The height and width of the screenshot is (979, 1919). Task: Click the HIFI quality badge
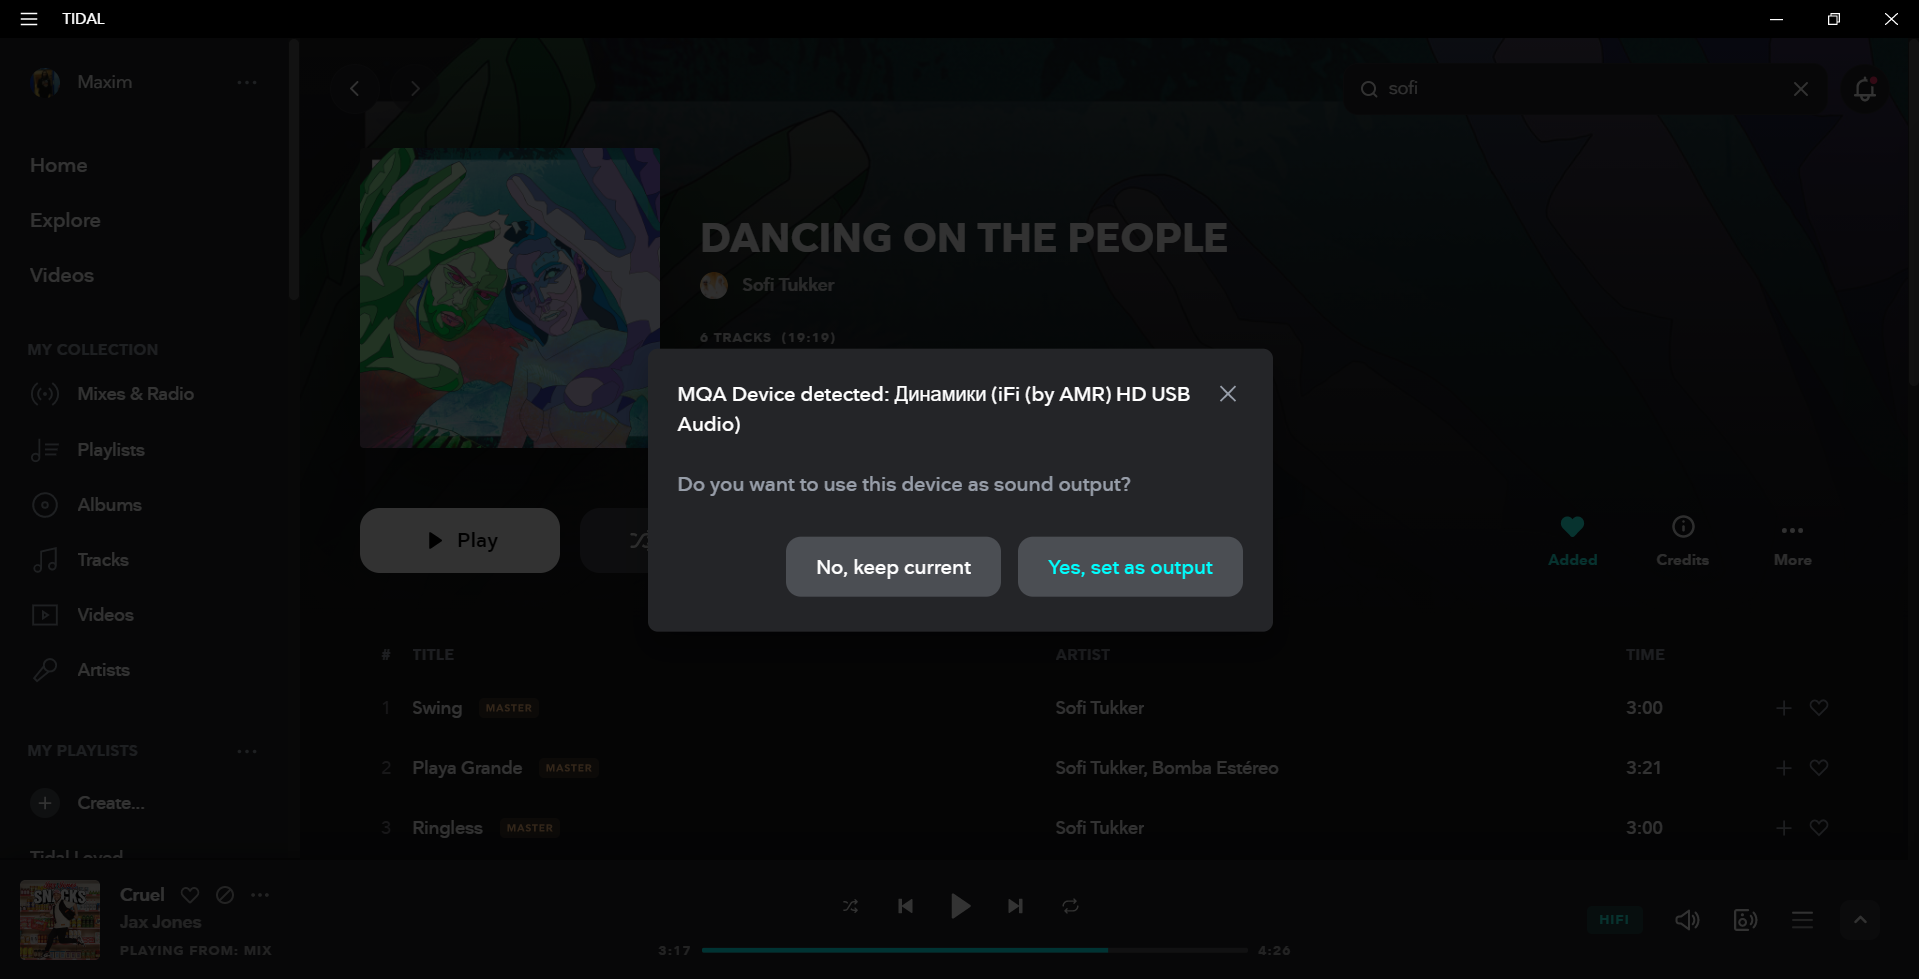pos(1614,920)
